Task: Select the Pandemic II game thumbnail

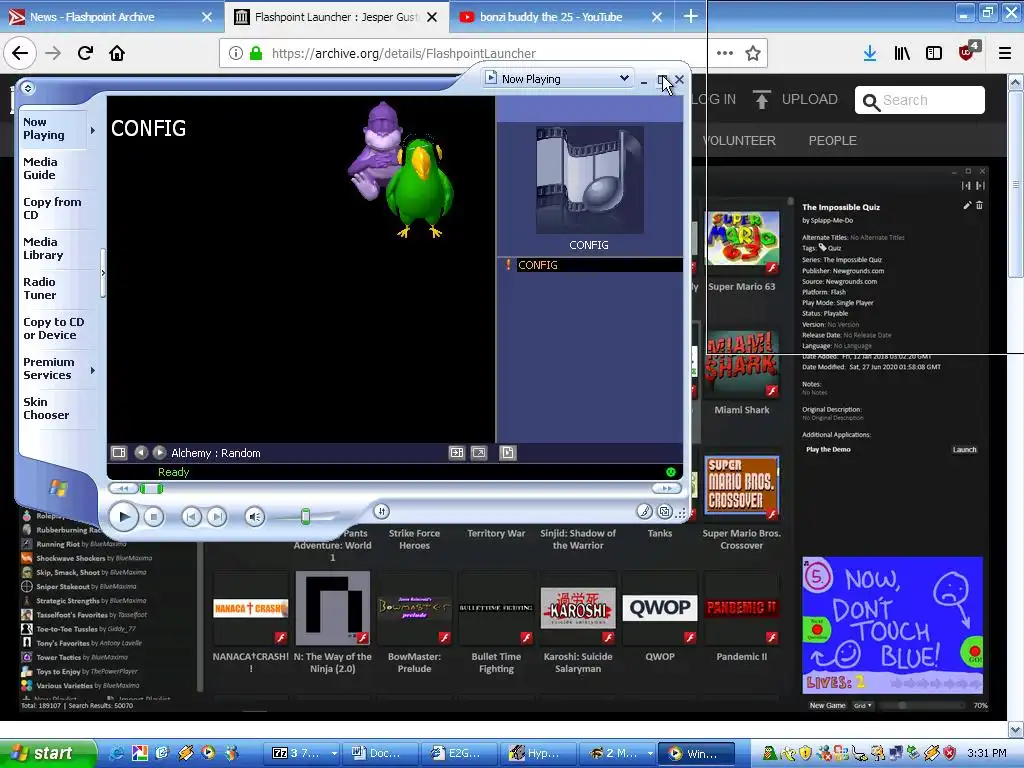Action: tap(741, 608)
